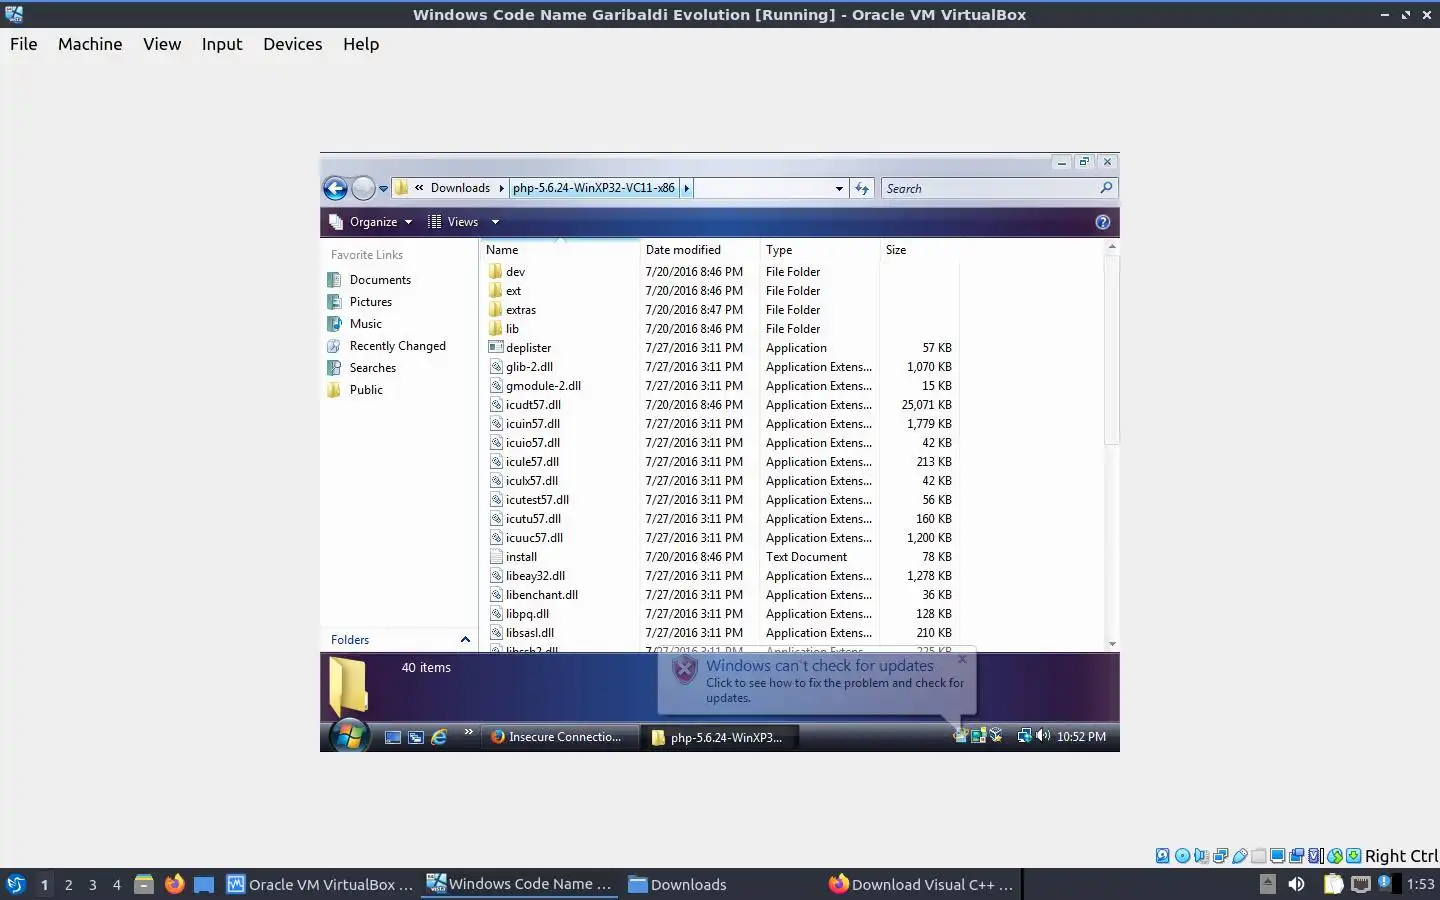Select glib-2.dll file

point(521,367)
